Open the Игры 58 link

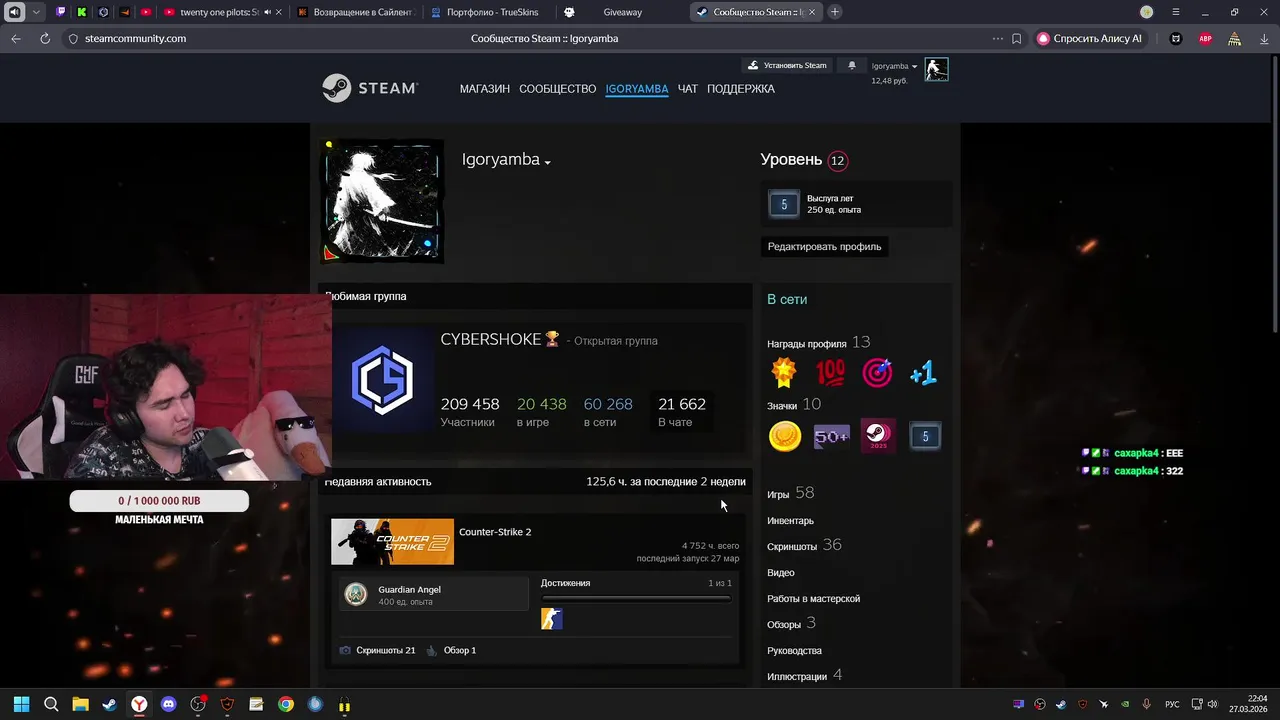[790, 494]
